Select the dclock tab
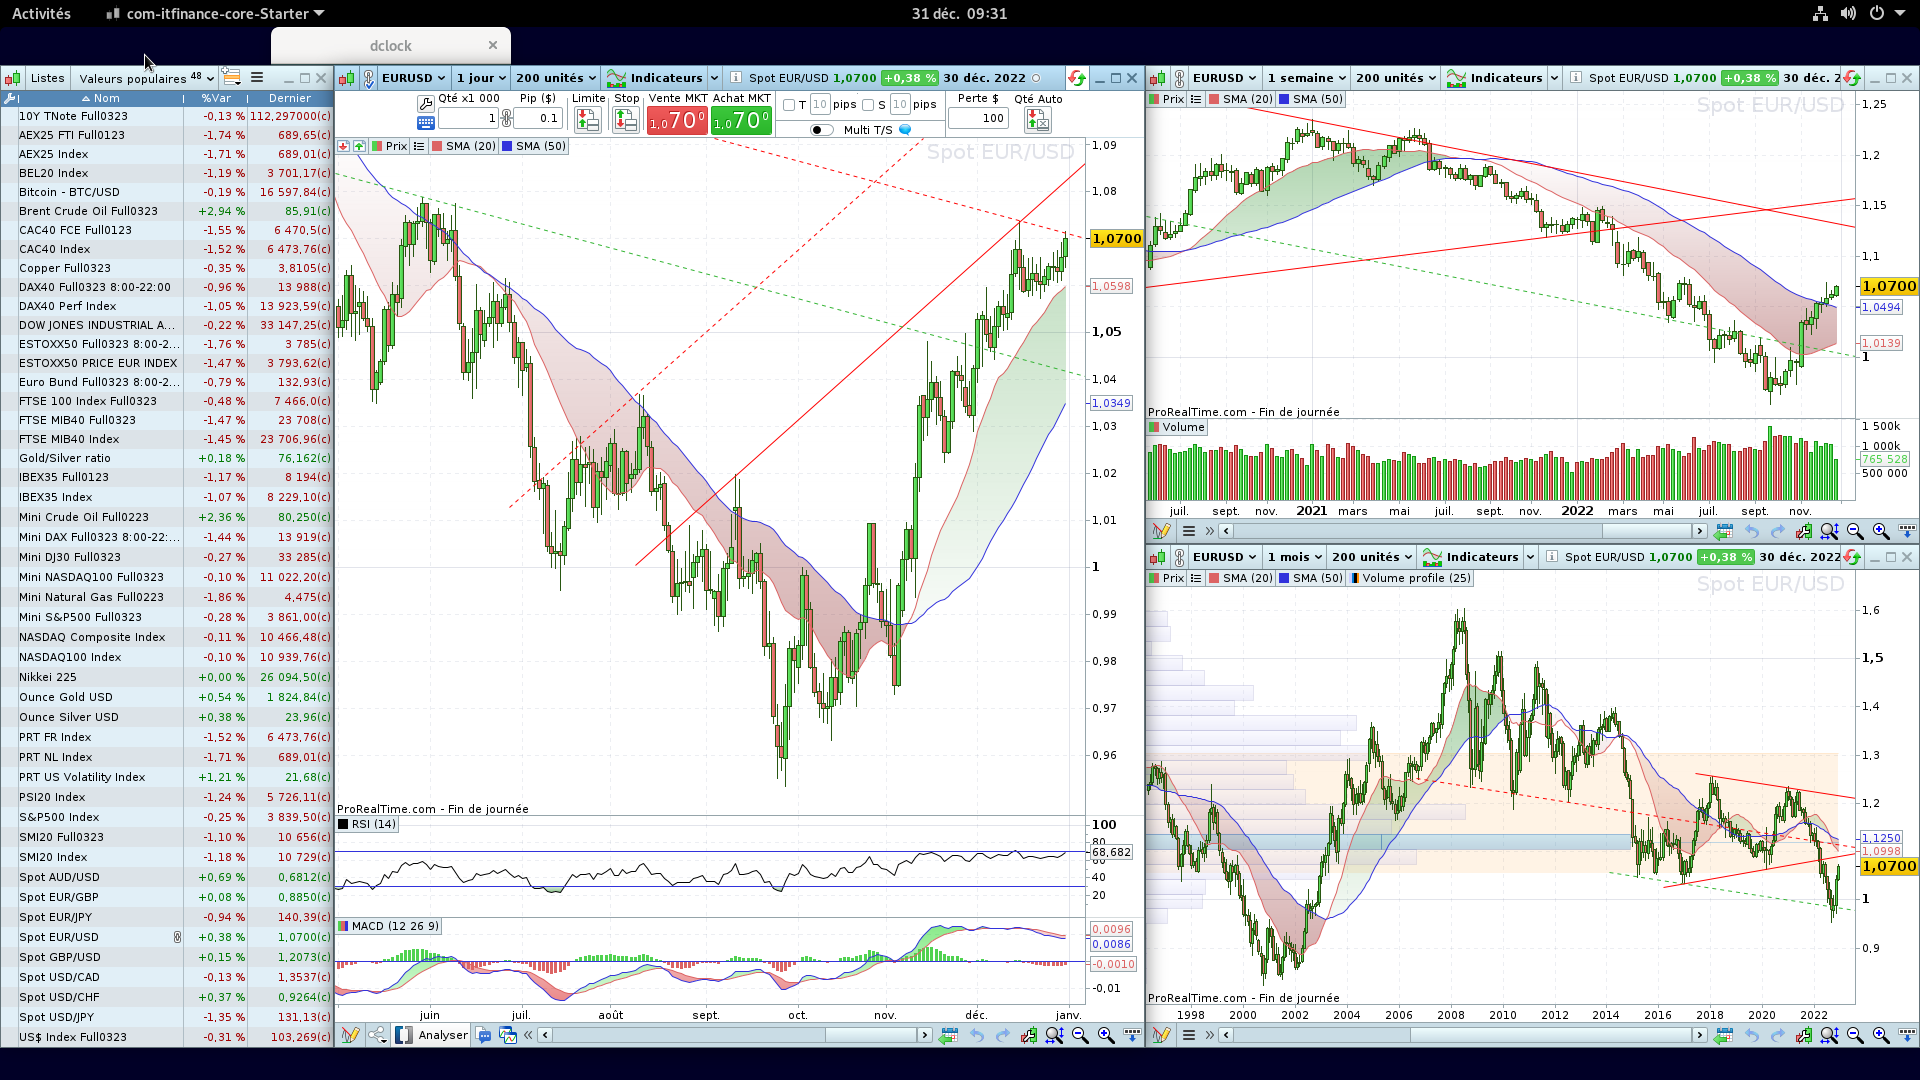This screenshot has height=1080, width=1920. (390, 46)
